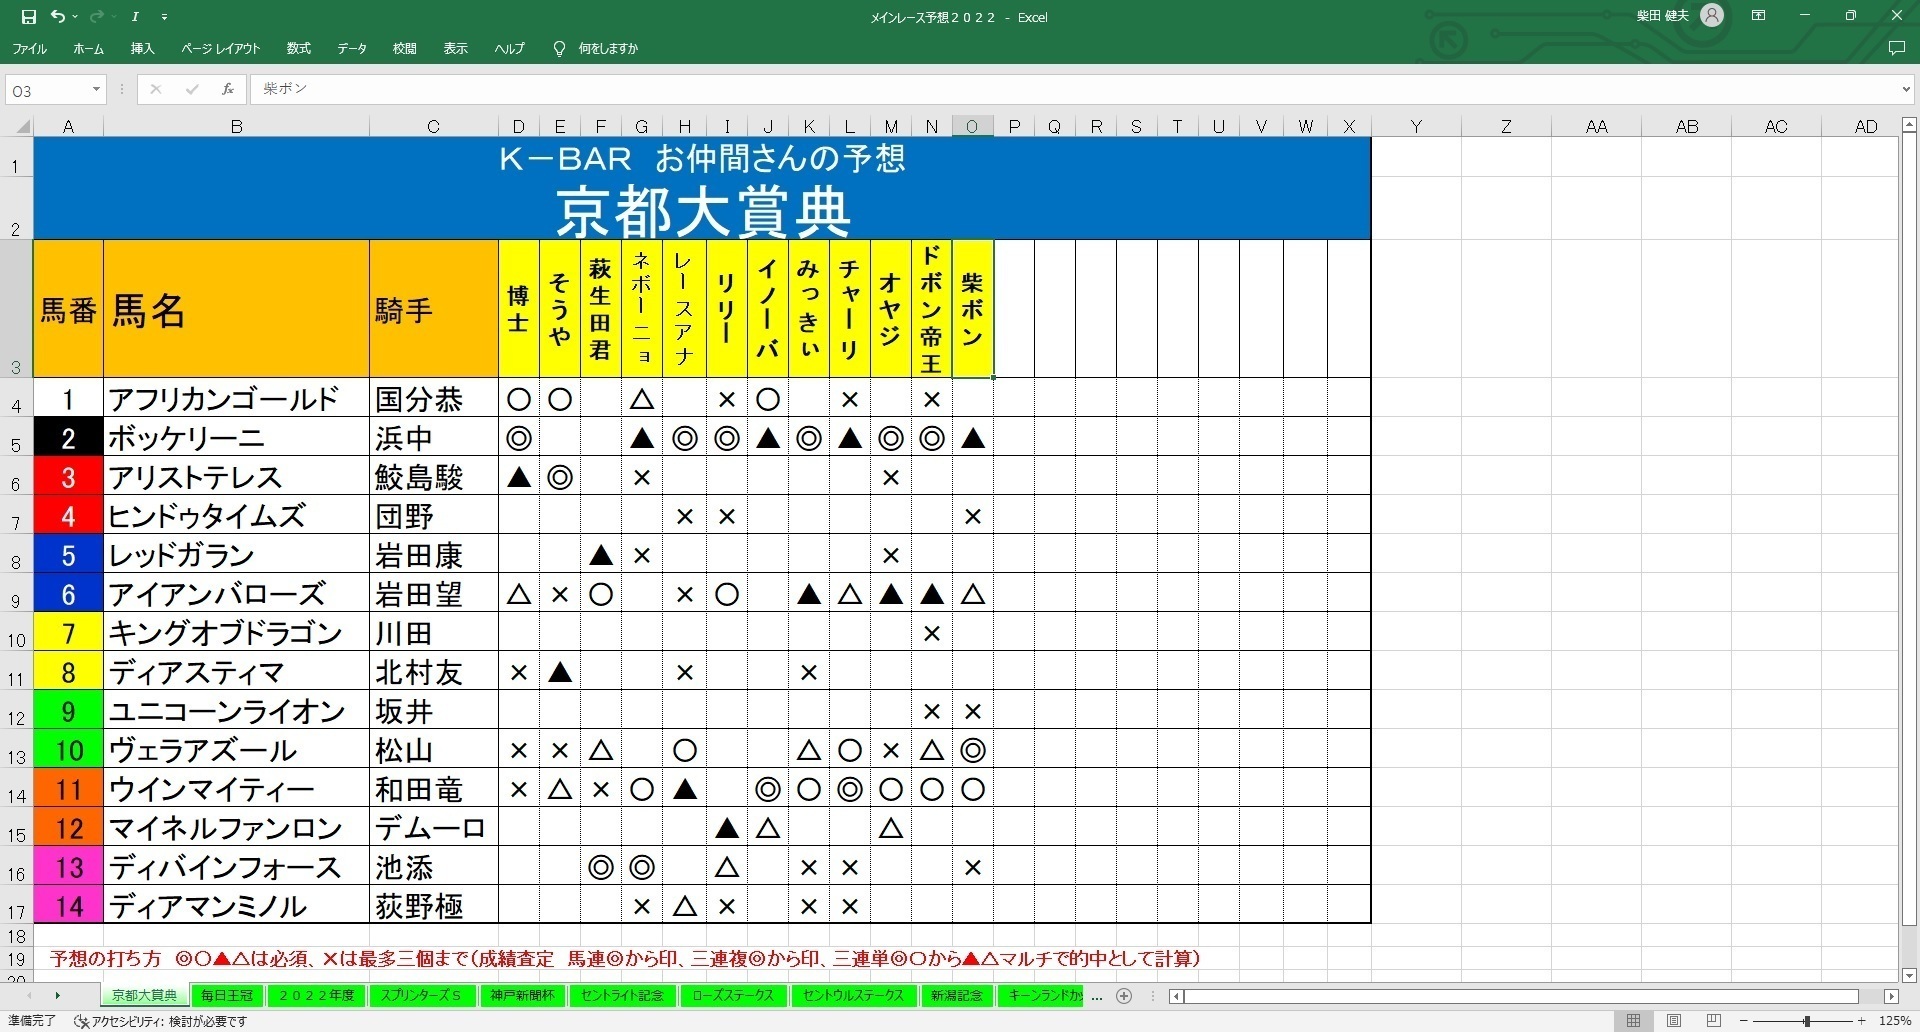Switch to the セントウルステークス sheet tab

pyautogui.click(x=853, y=996)
